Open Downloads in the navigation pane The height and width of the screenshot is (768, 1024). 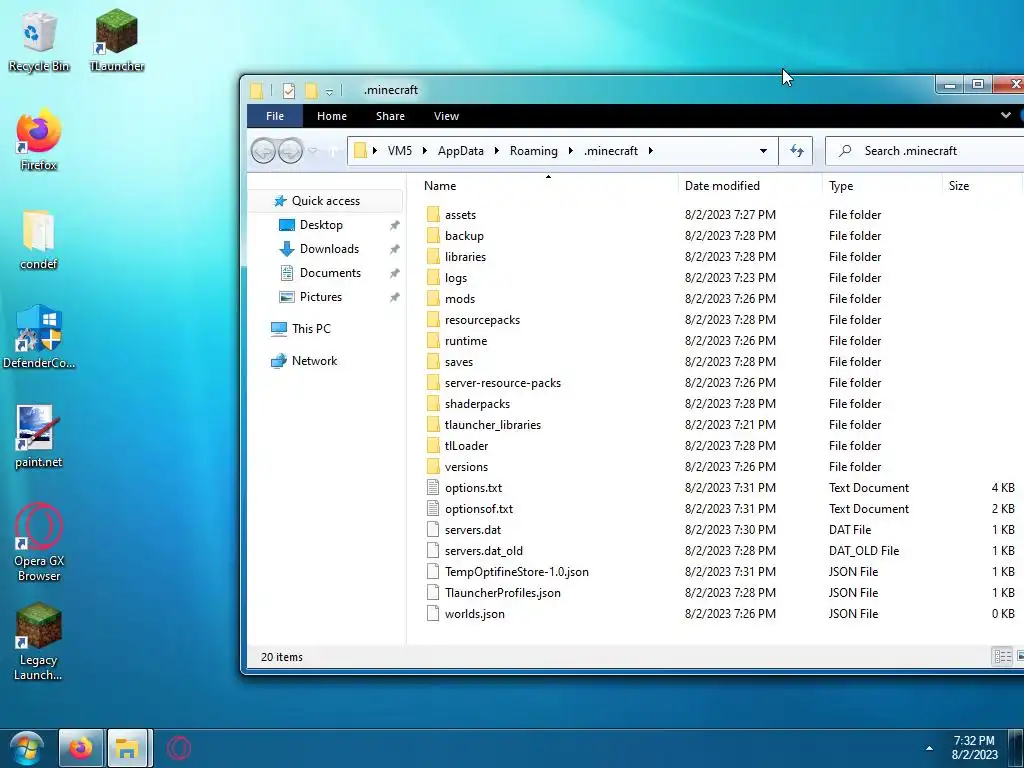click(329, 249)
